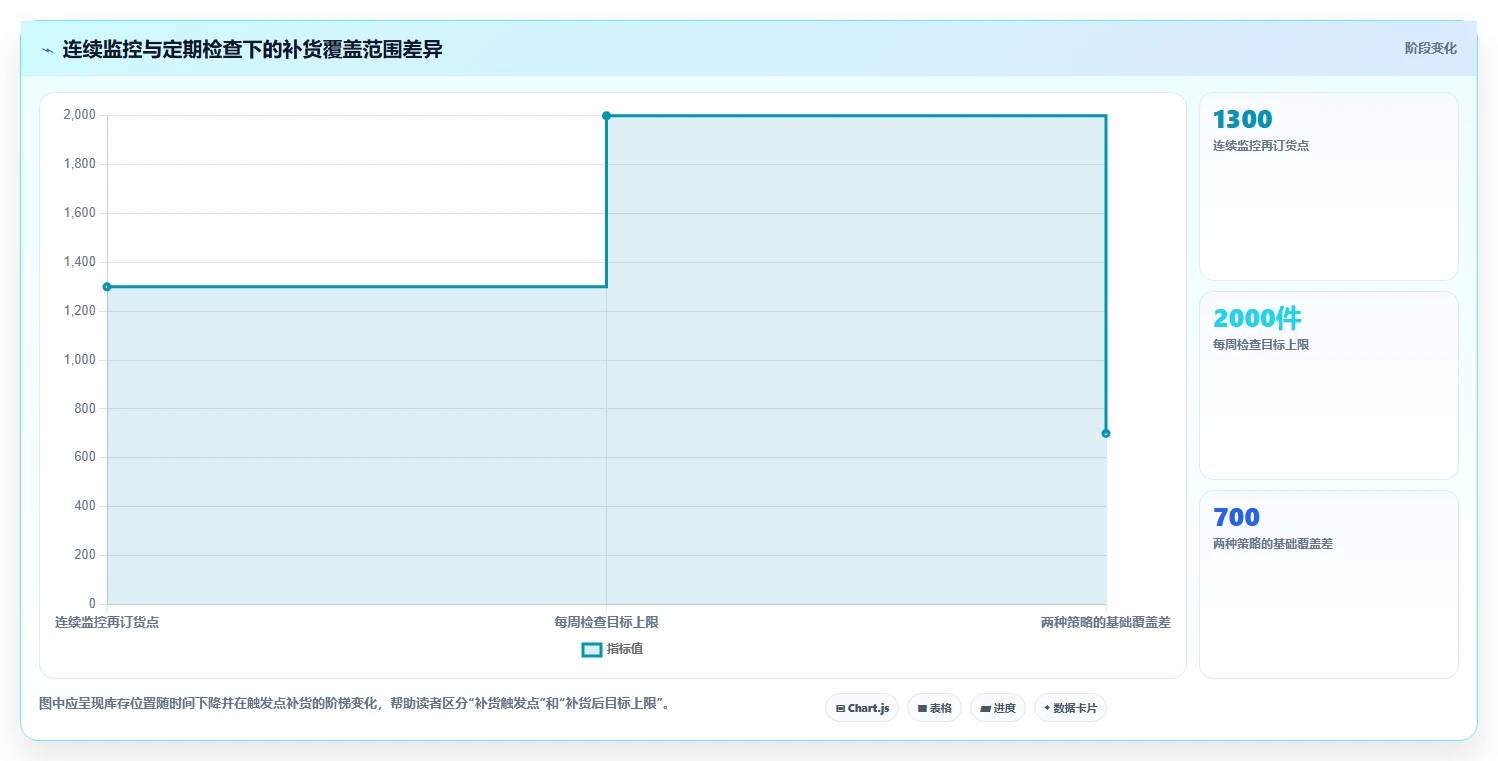The height and width of the screenshot is (761, 1498).
Task: Click the 1,400 y-axis tick label
Action: click(x=79, y=262)
